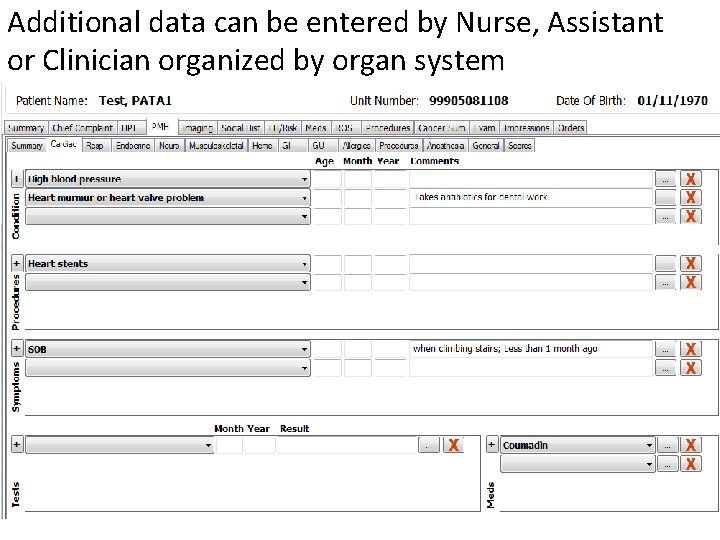
Task: Click the Result field in Tests row
Action: pos(347,445)
